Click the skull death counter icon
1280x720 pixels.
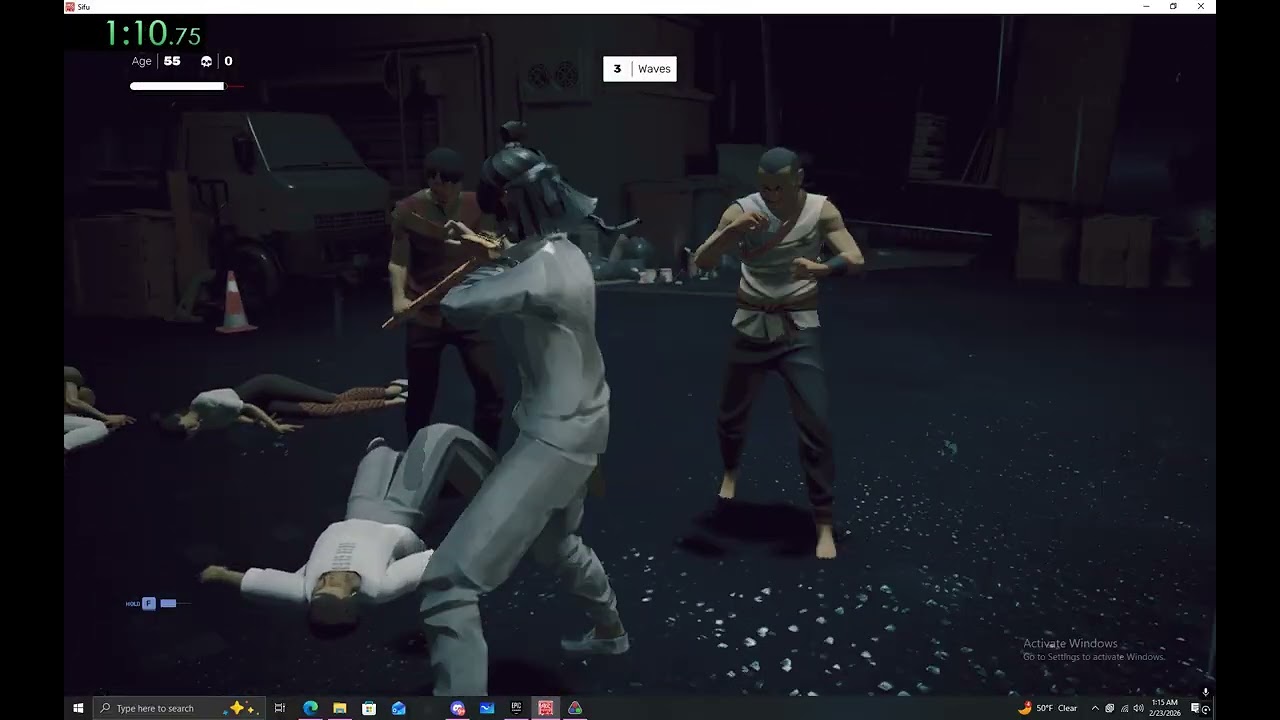(x=206, y=61)
